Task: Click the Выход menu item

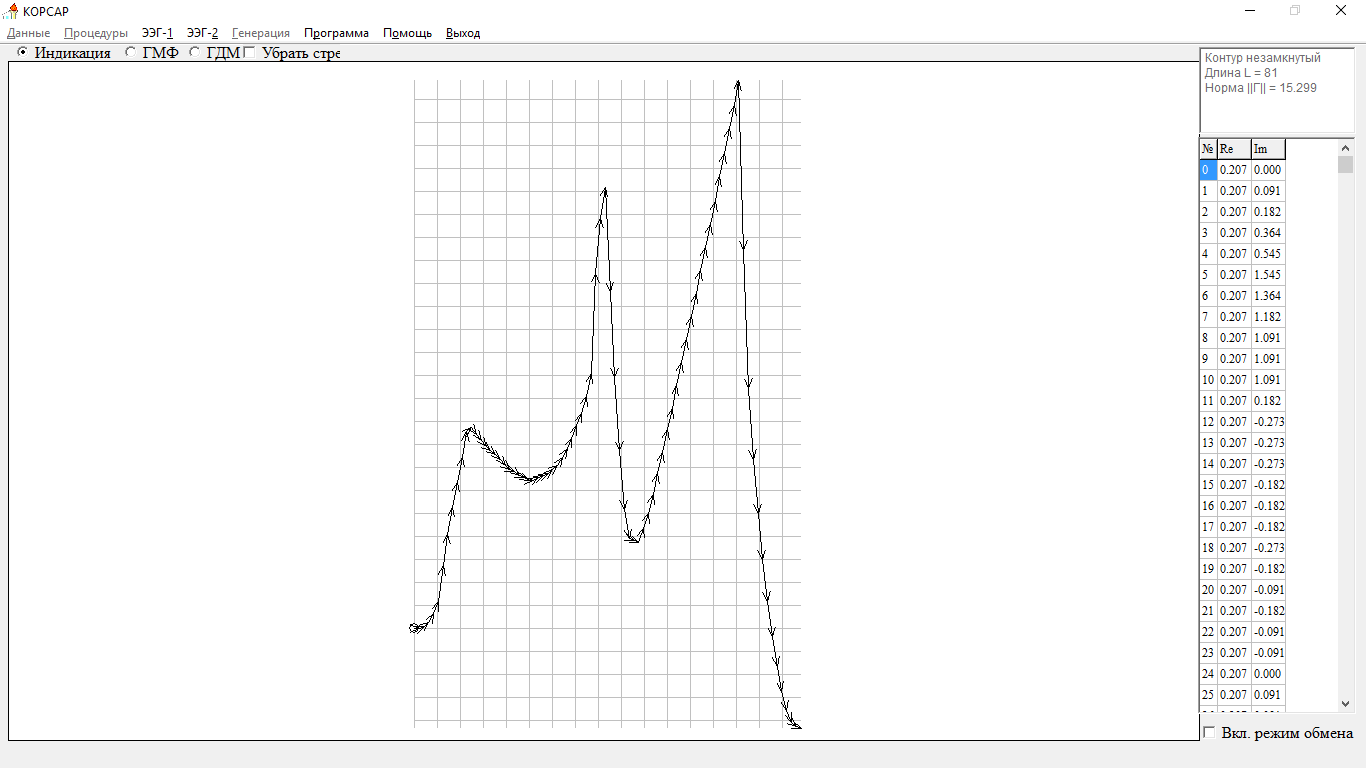Action: pos(463,33)
